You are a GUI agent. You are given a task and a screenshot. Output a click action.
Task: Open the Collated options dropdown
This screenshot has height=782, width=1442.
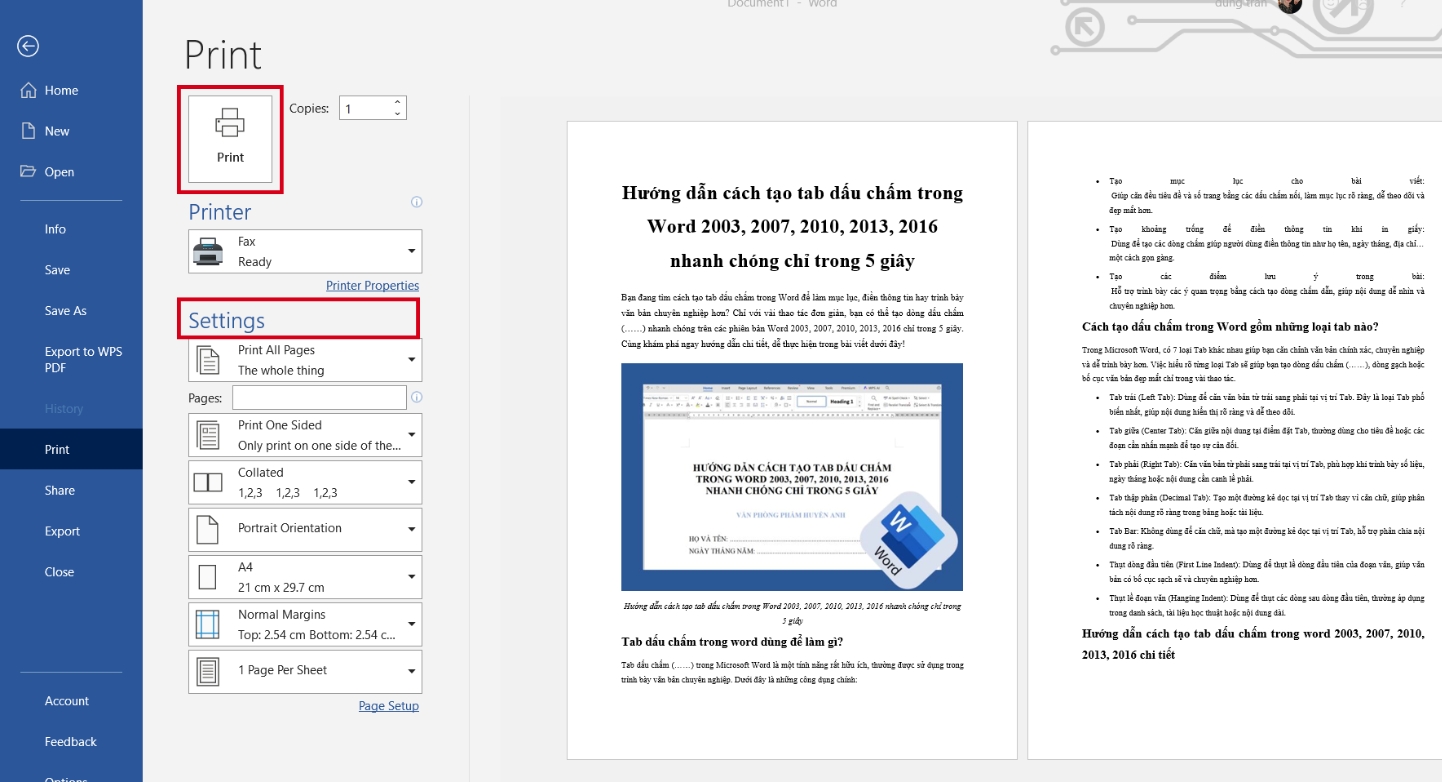[x=305, y=482]
